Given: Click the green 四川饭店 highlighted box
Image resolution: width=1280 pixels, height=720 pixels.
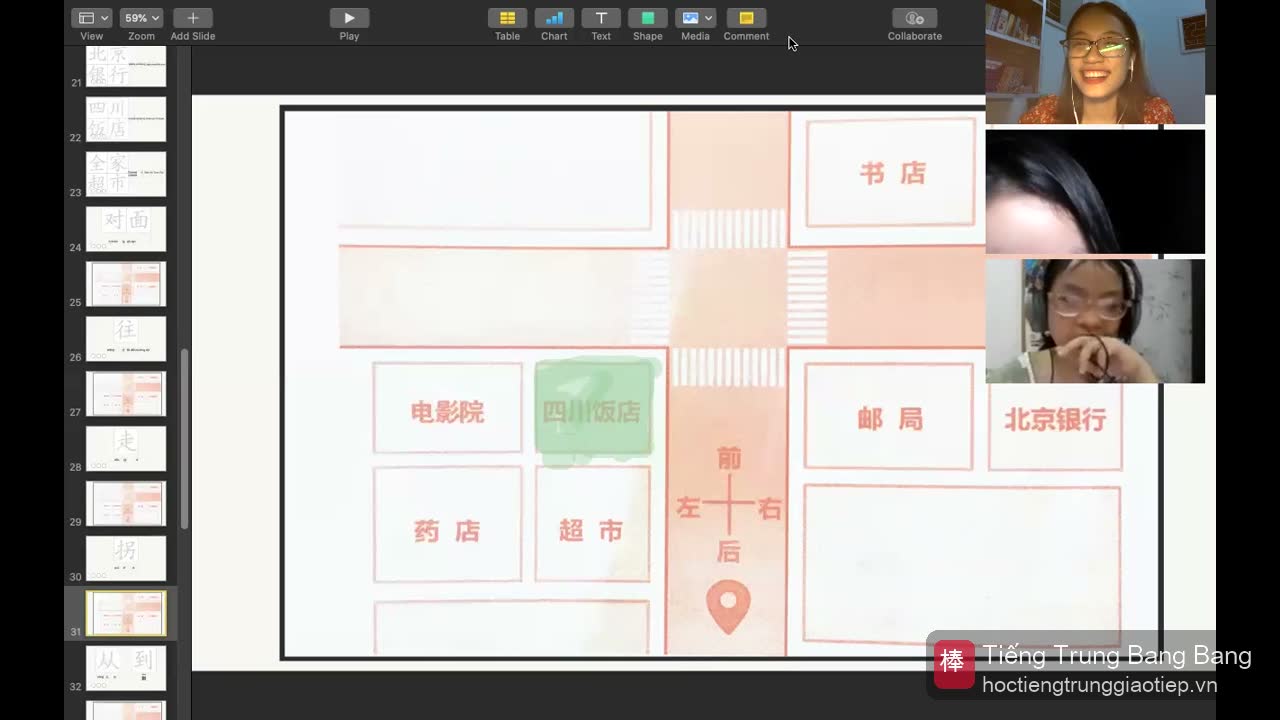Looking at the screenshot, I should pyautogui.click(x=596, y=411).
